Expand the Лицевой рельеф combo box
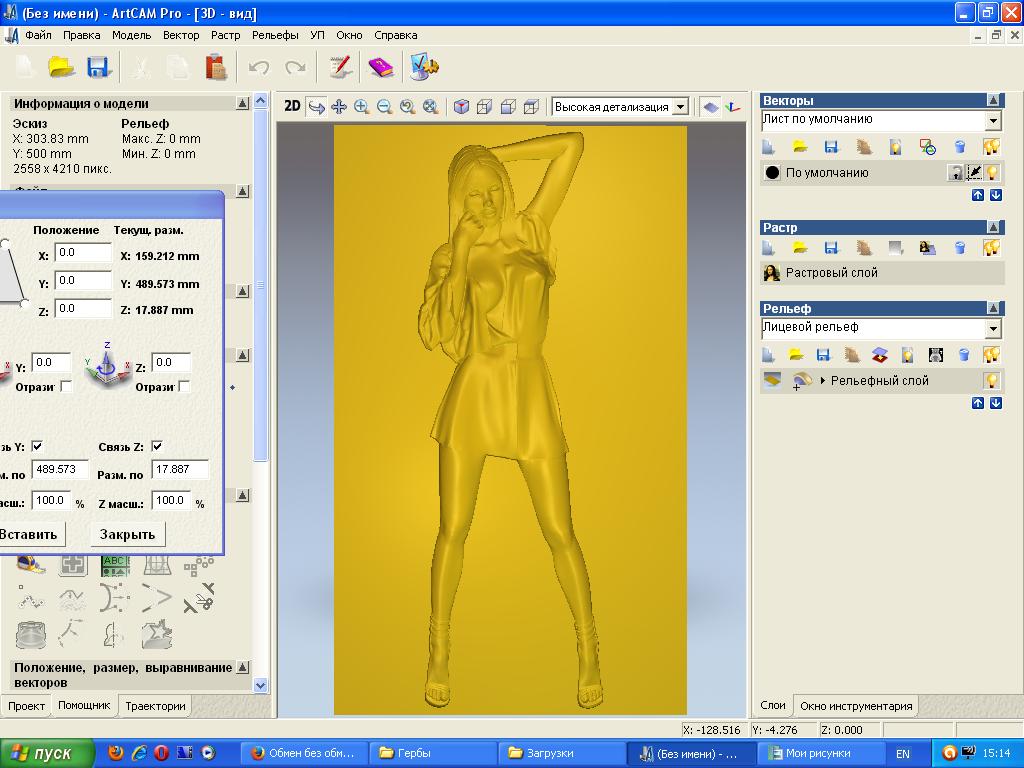Image resolution: width=1024 pixels, height=768 pixels. [992, 329]
